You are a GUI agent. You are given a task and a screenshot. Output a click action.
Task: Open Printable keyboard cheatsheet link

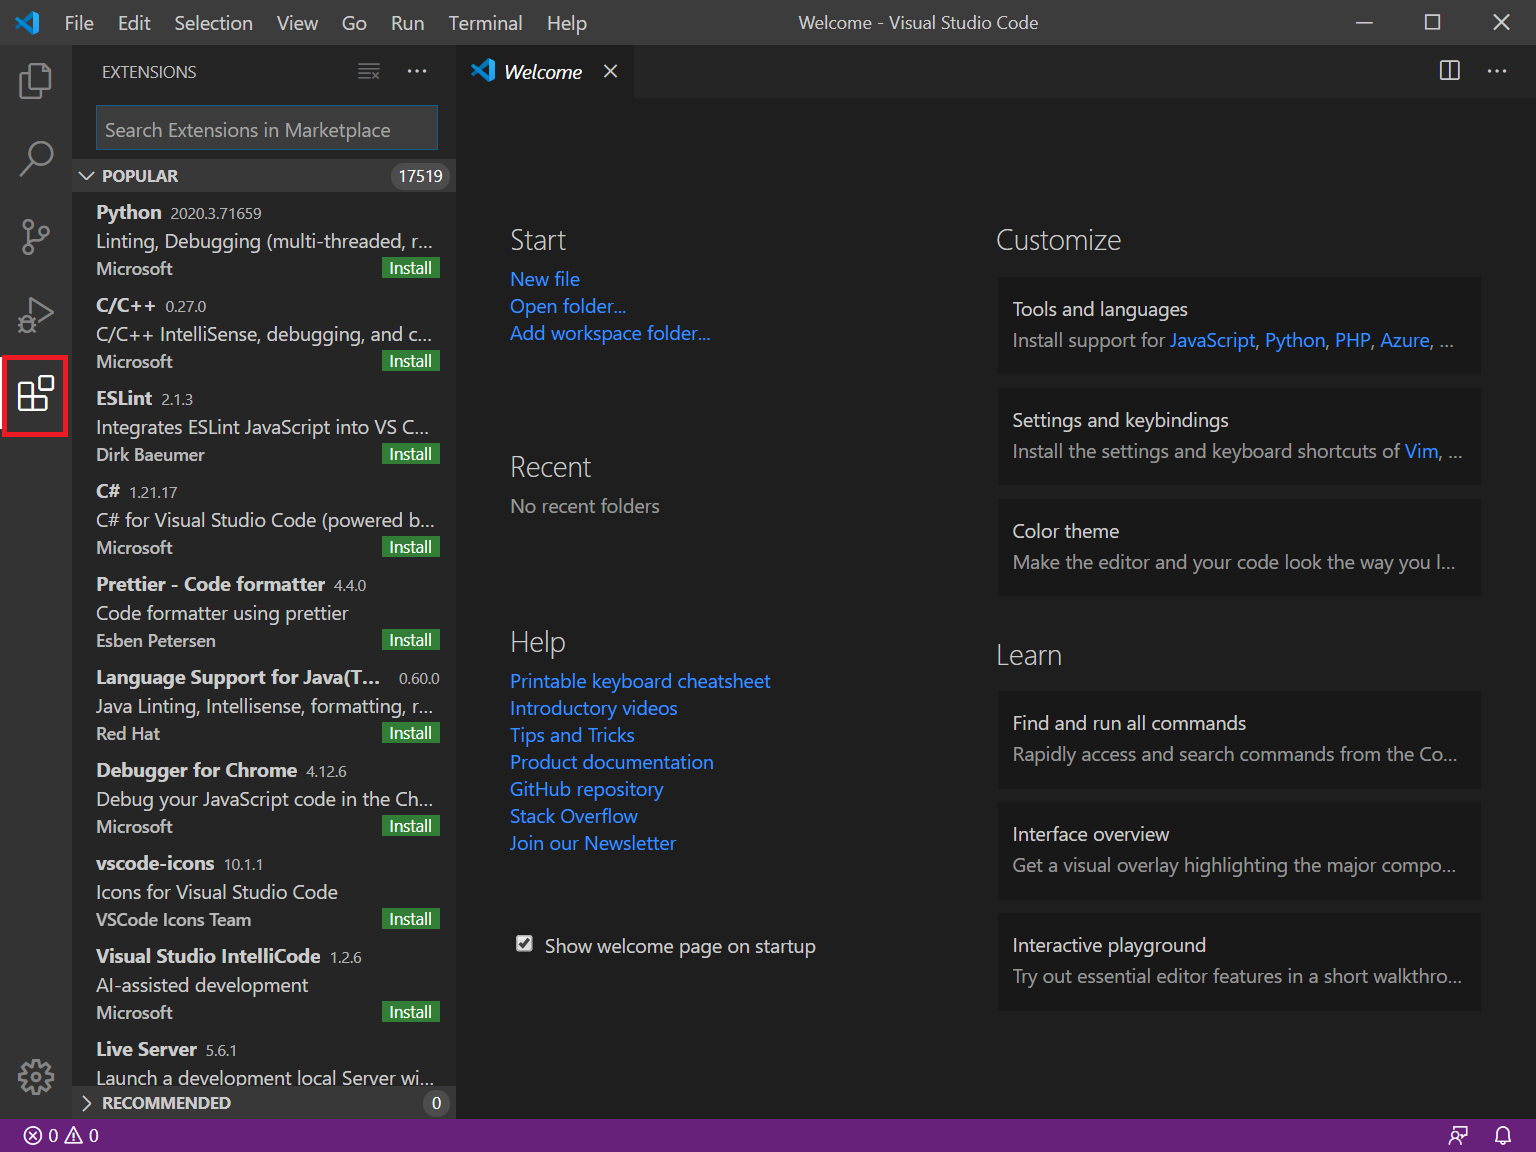640,681
